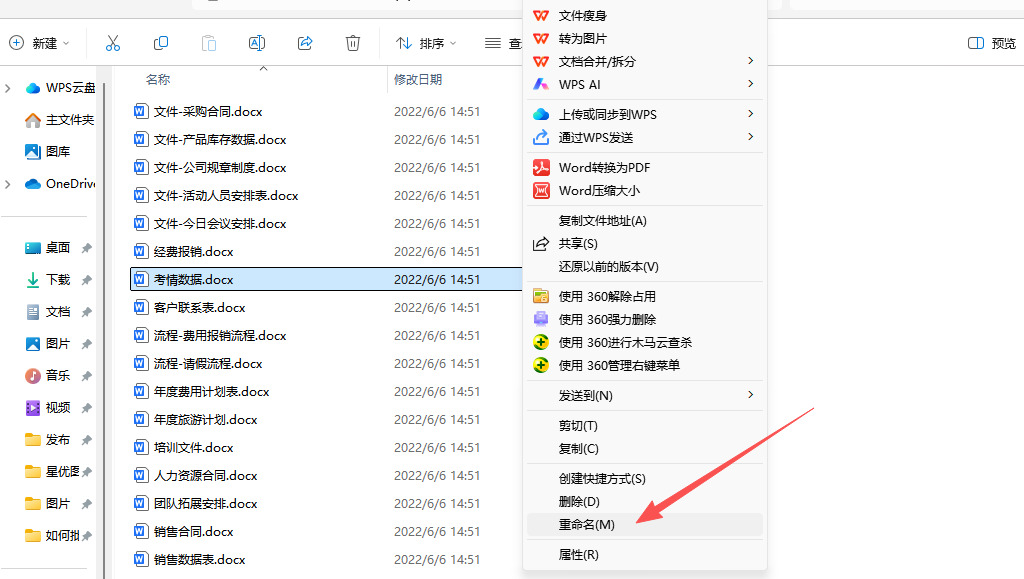Screen dimensions: 1024x579
Task: Select OneDrive in the sidebar
Action: [60, 184]
